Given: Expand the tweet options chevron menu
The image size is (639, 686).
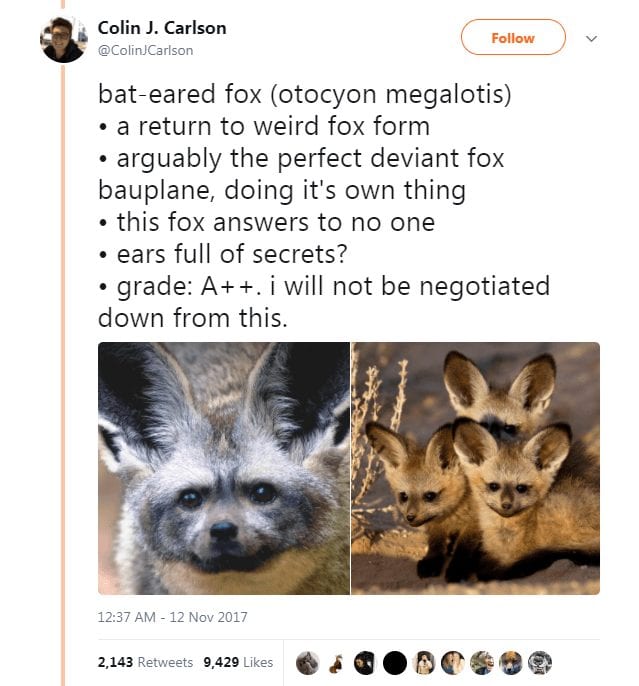Looking at the screenshot, I should (591, 38).
